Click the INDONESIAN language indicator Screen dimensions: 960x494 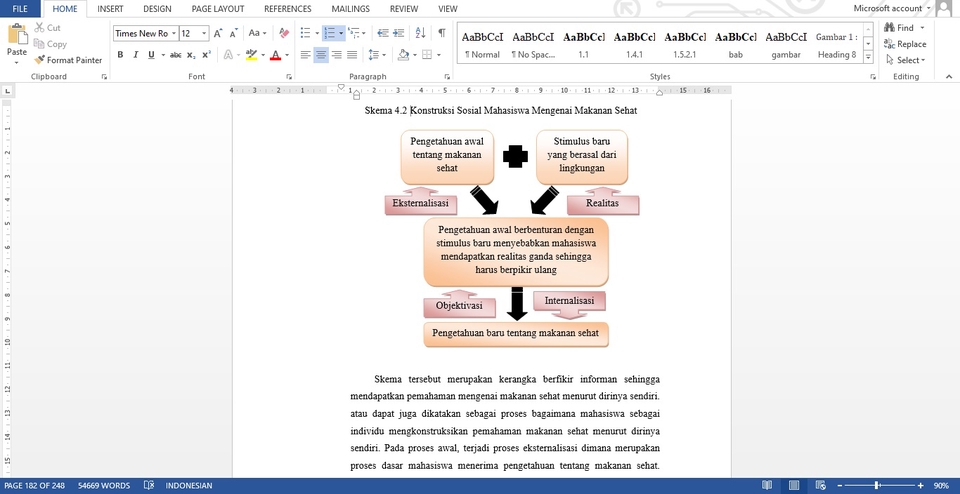tap(189, 485)
